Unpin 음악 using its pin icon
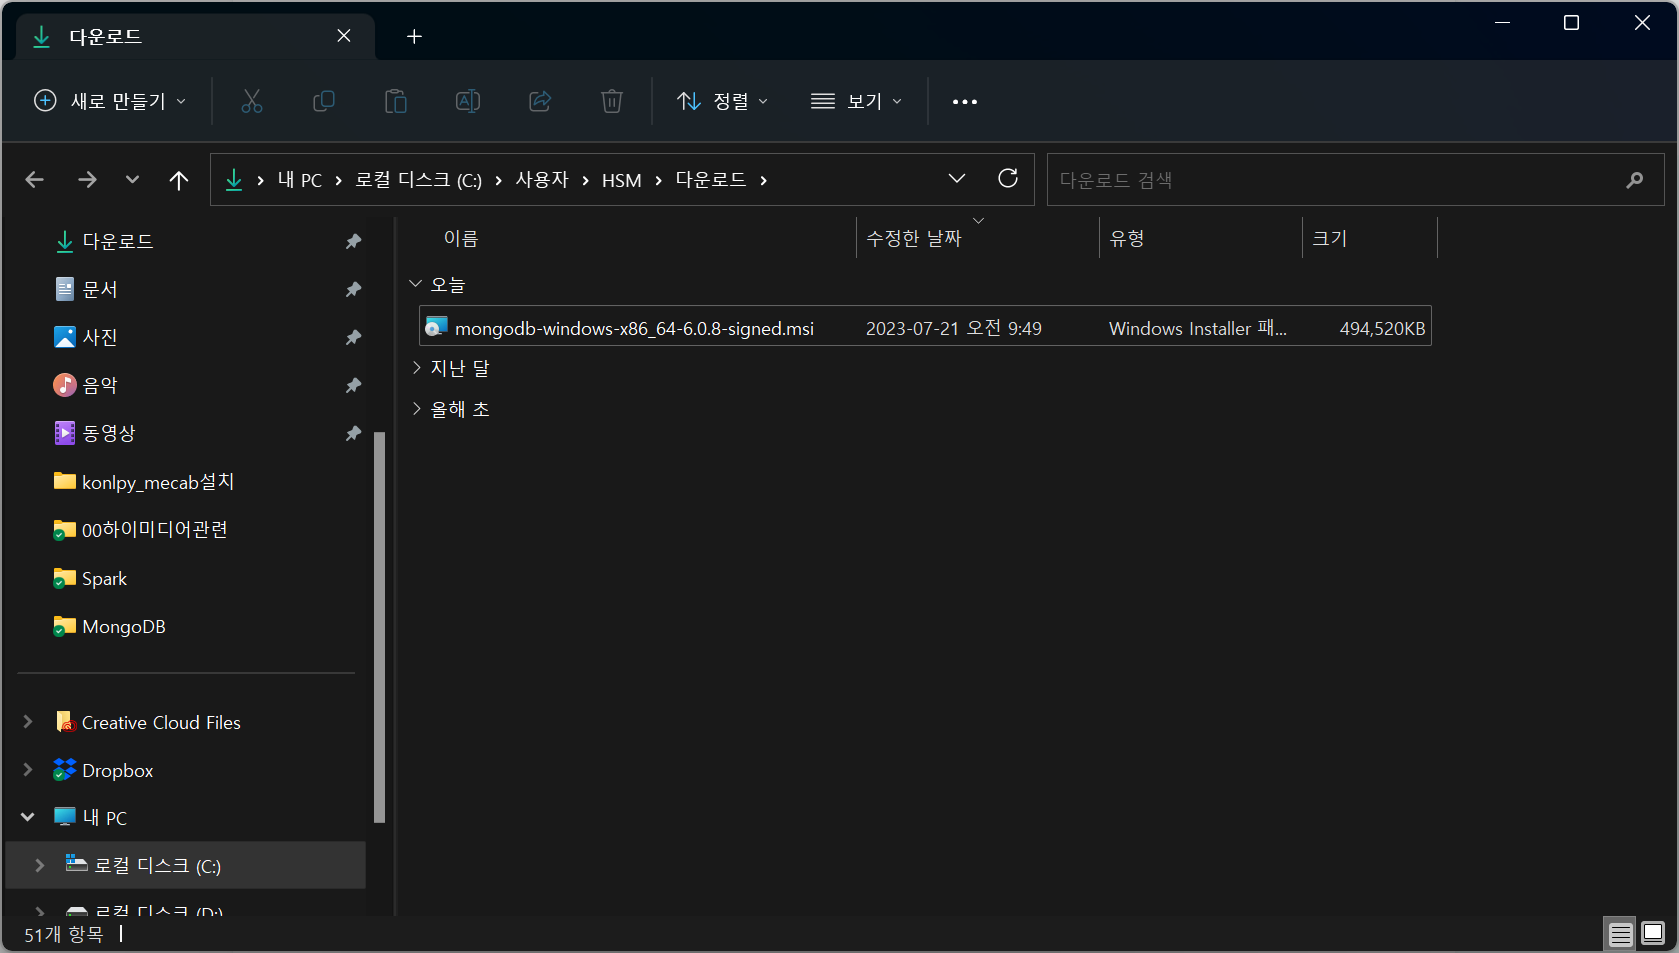Screen dimensions: 1679x953 353,385
